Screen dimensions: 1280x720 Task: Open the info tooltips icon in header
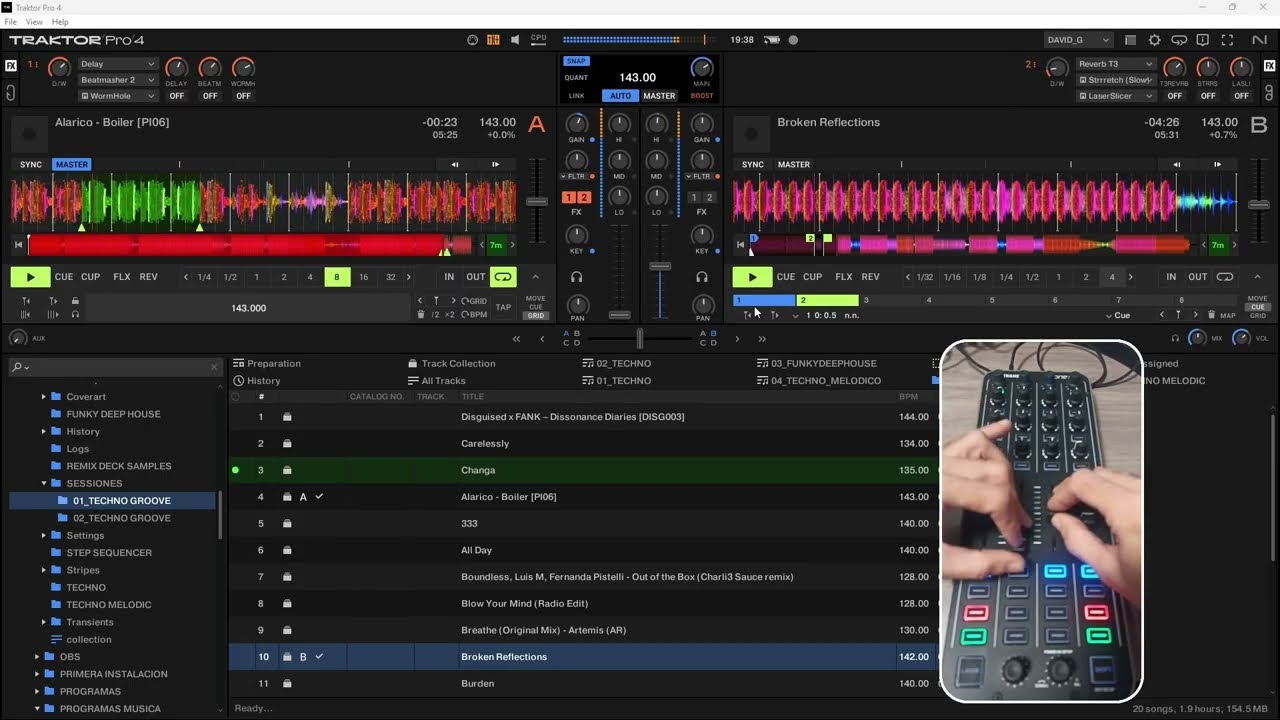point(1203,40)
